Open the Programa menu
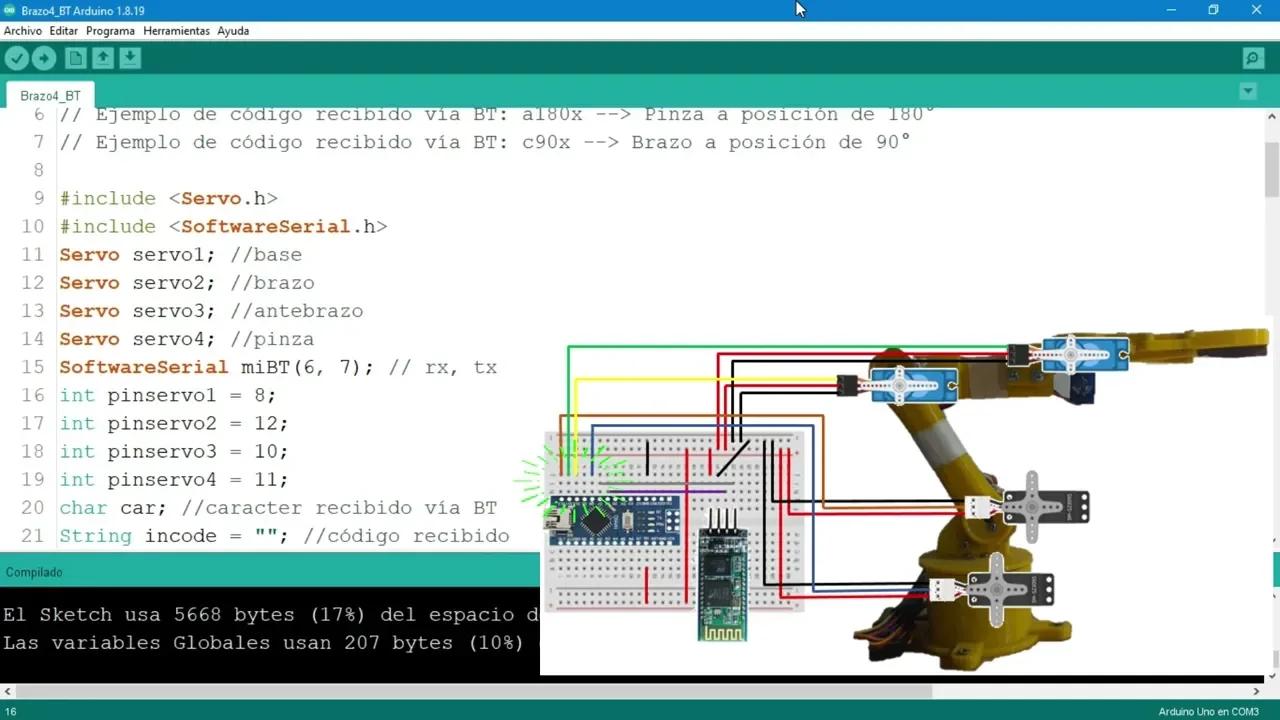 coord(110,31)
